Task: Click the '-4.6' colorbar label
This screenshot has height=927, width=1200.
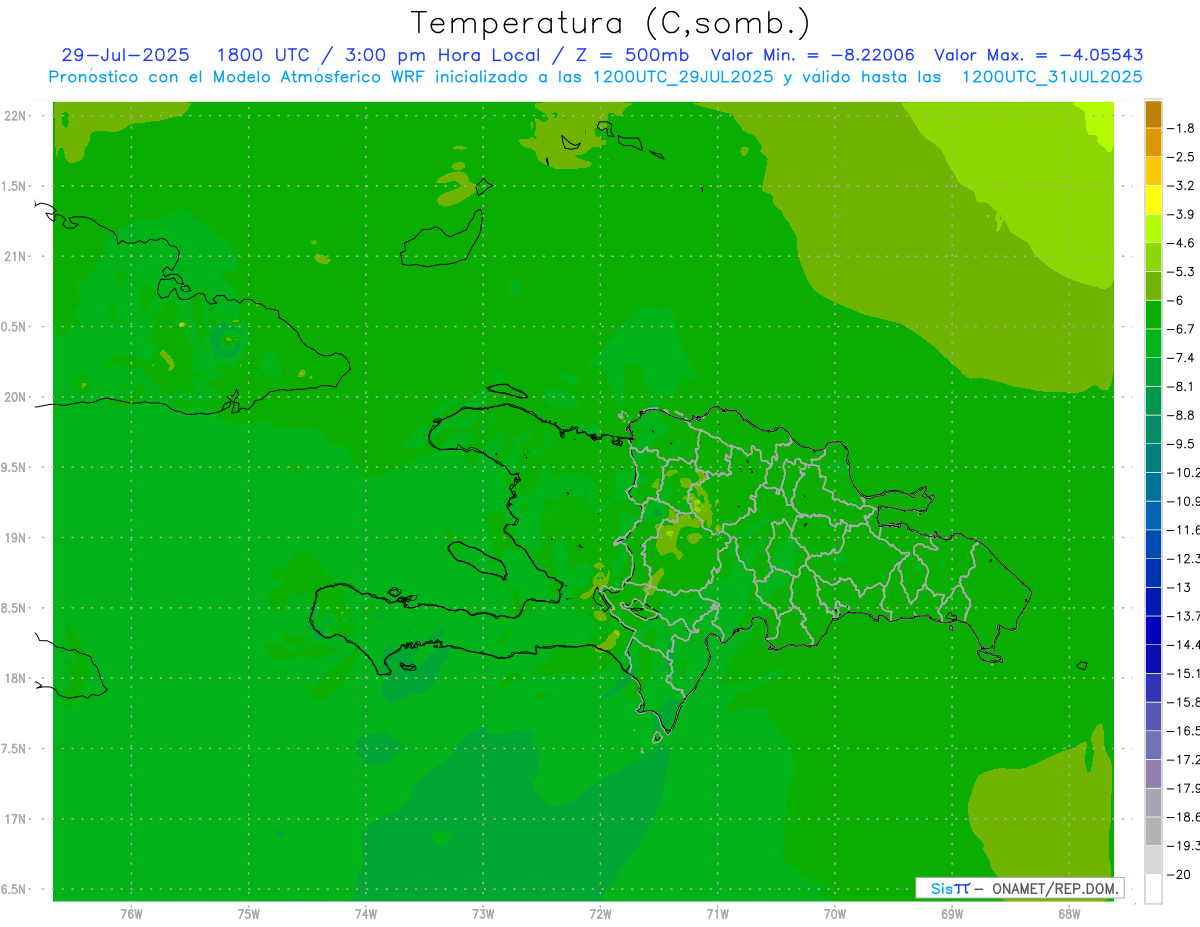Action: (1181, 243)
